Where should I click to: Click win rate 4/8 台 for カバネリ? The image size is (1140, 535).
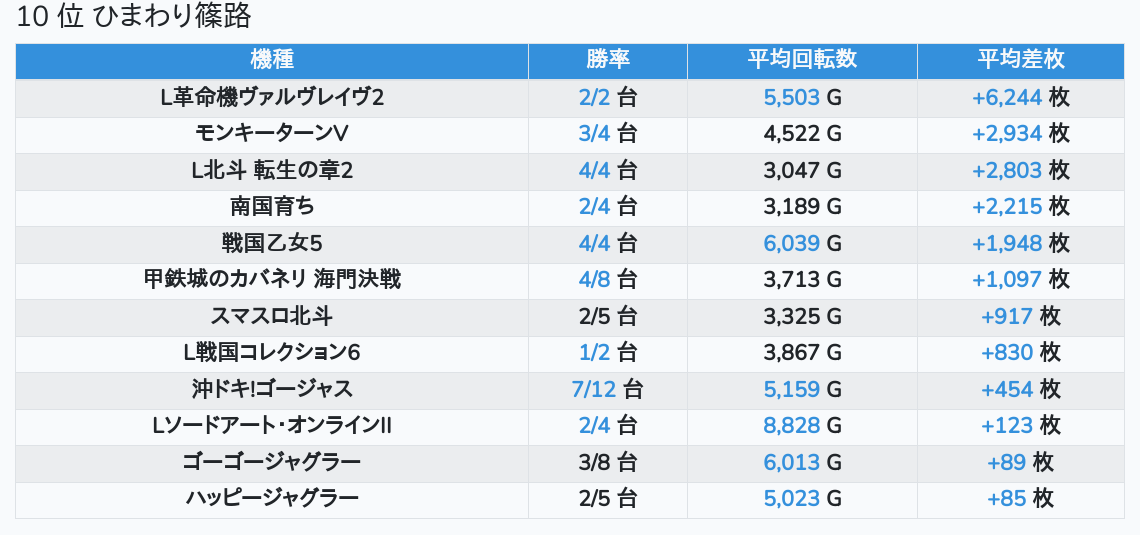point(608,280)
